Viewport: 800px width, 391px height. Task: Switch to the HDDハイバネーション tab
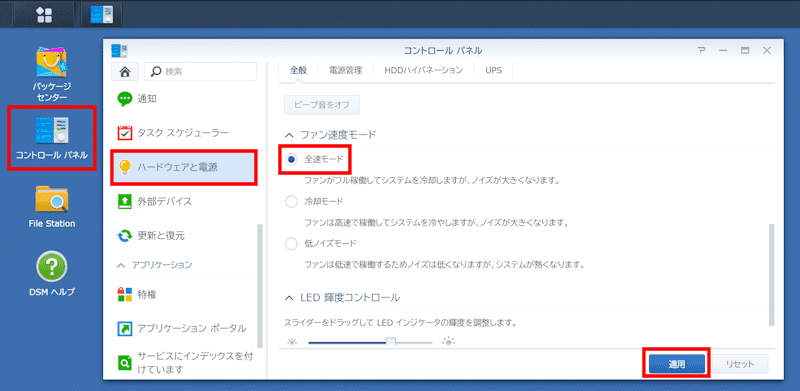point(423,70)
